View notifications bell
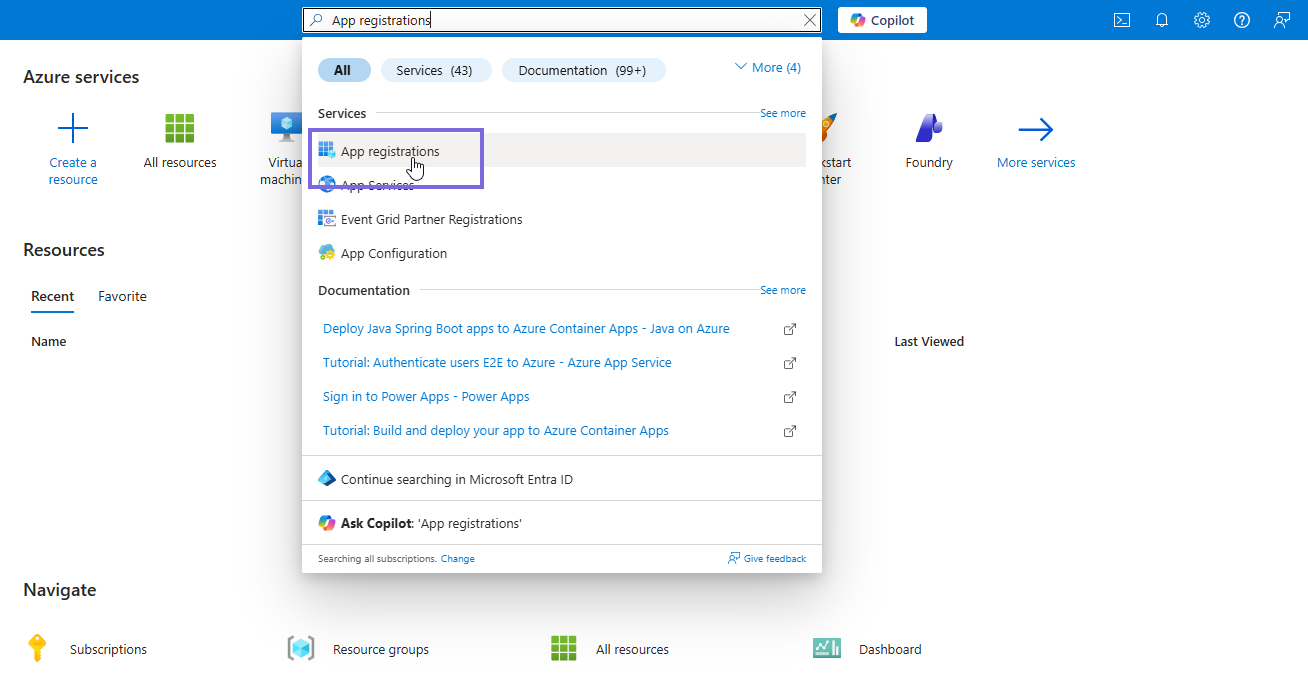 click(1161, 19)
